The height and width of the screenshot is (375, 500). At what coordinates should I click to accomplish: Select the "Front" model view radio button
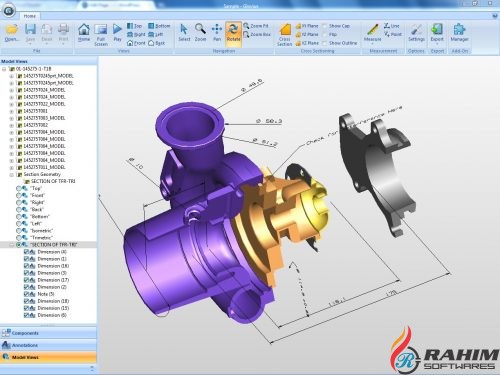(x=19, y=196)
